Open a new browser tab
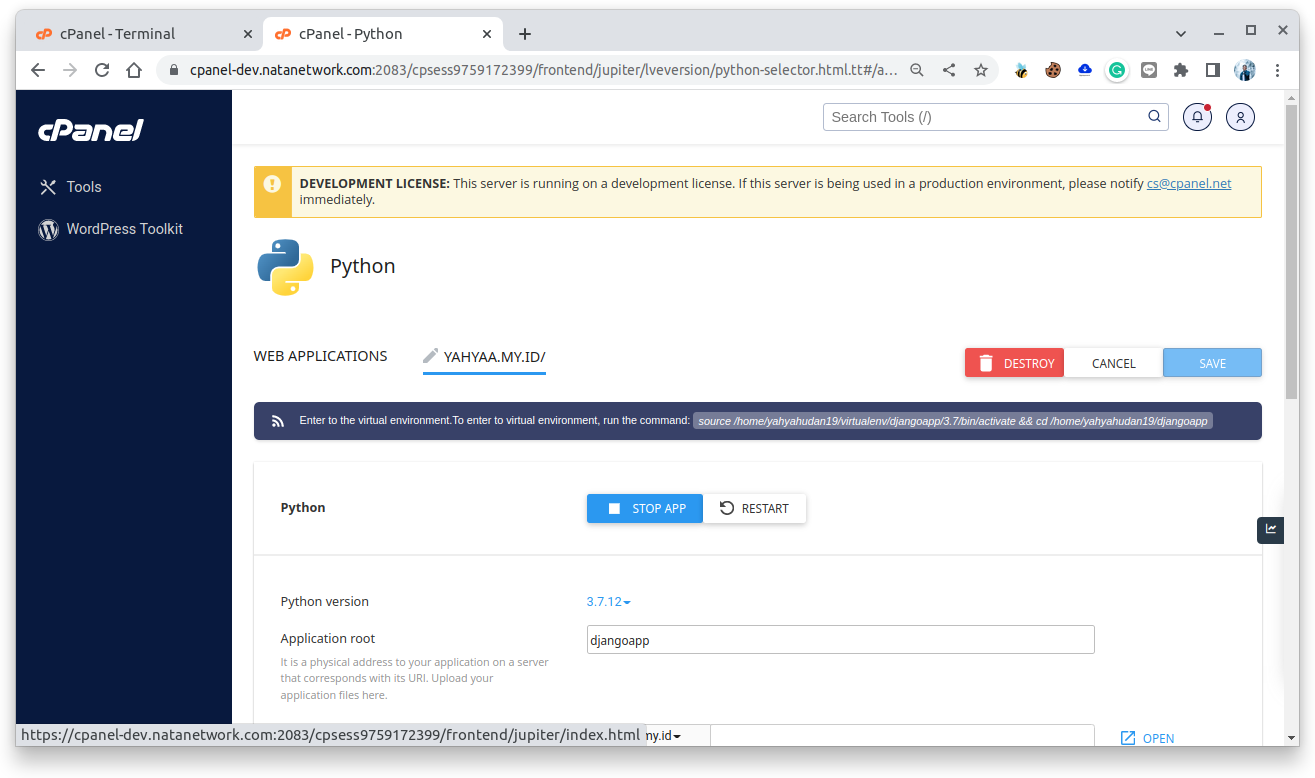Image resolution: width=1315 pixels, height=778 pixels. pyautogui.click(x=525, y=34)
